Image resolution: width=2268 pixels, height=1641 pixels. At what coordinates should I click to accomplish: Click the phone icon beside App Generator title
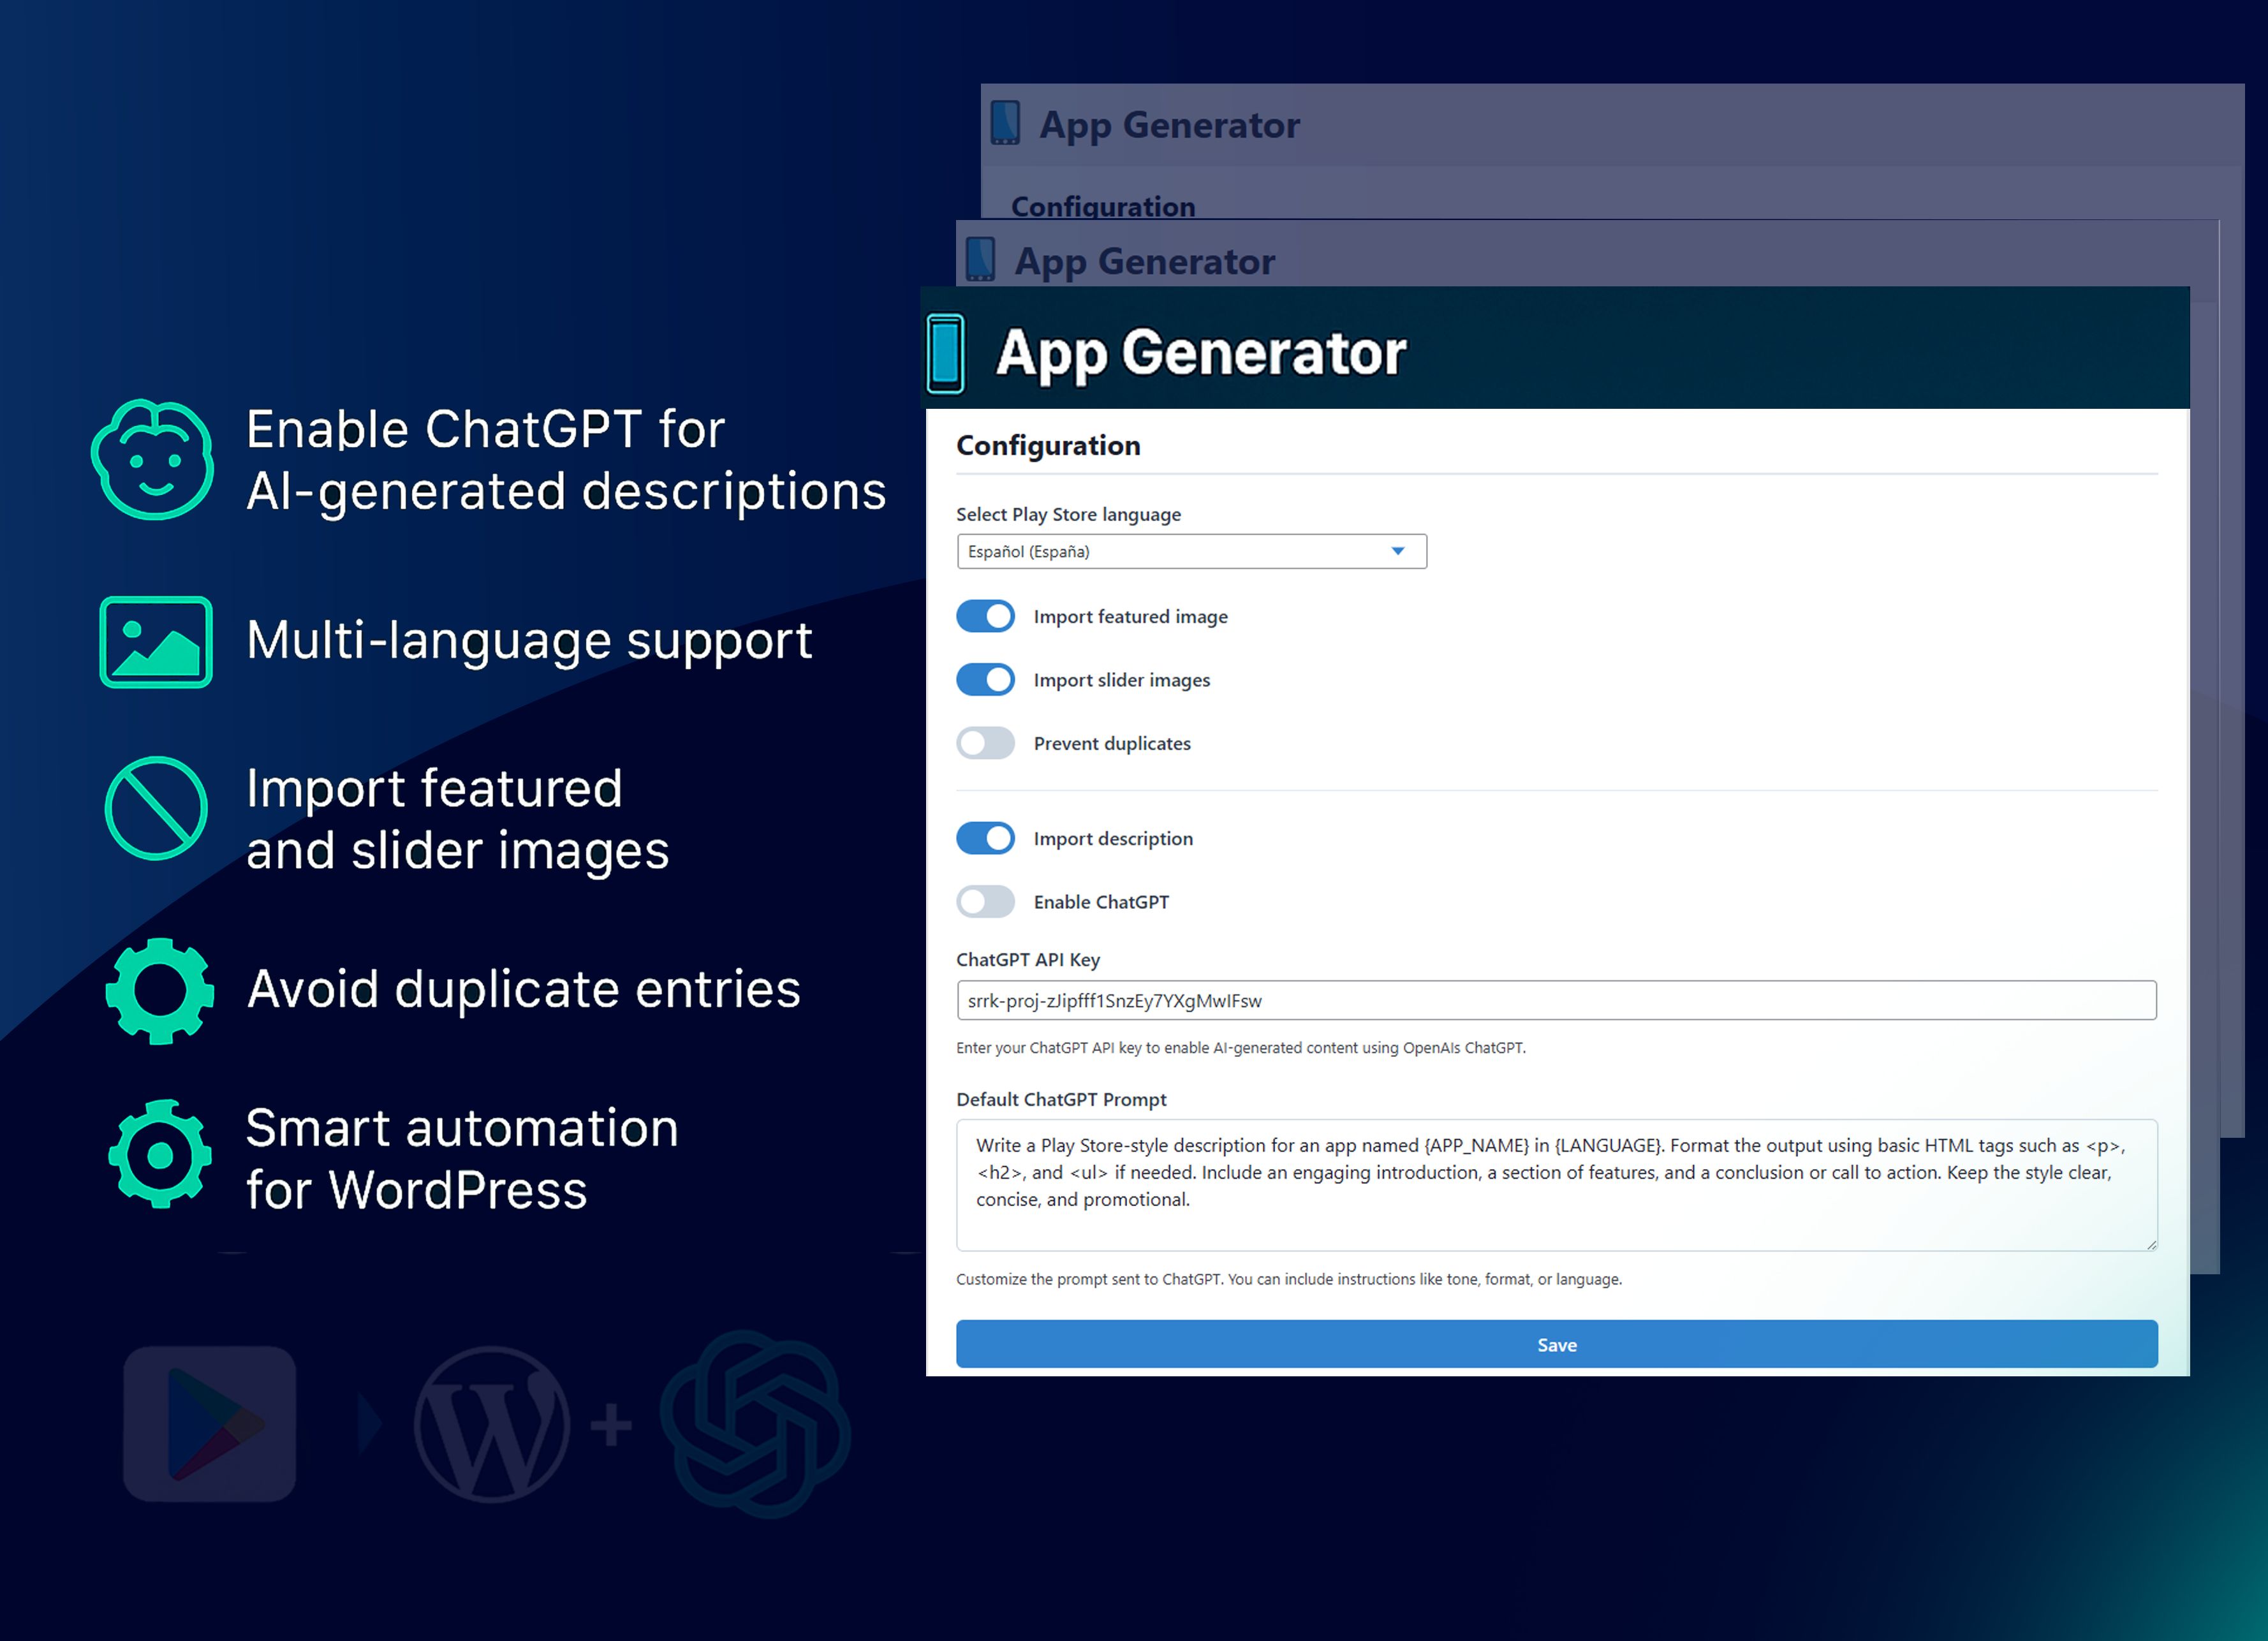point(945,353)
